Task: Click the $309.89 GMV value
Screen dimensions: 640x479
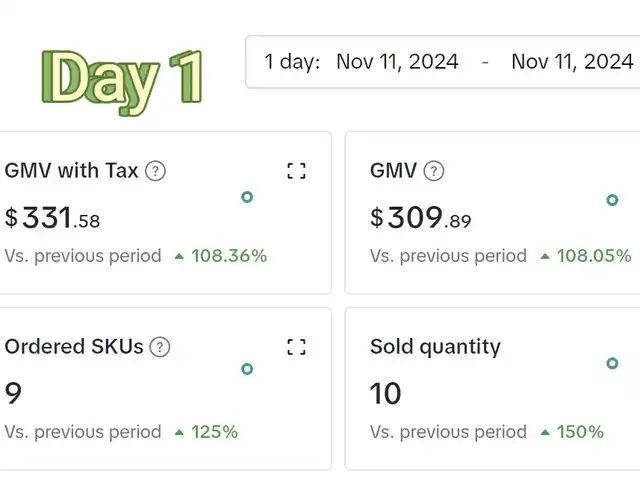Action: [421, 217]
